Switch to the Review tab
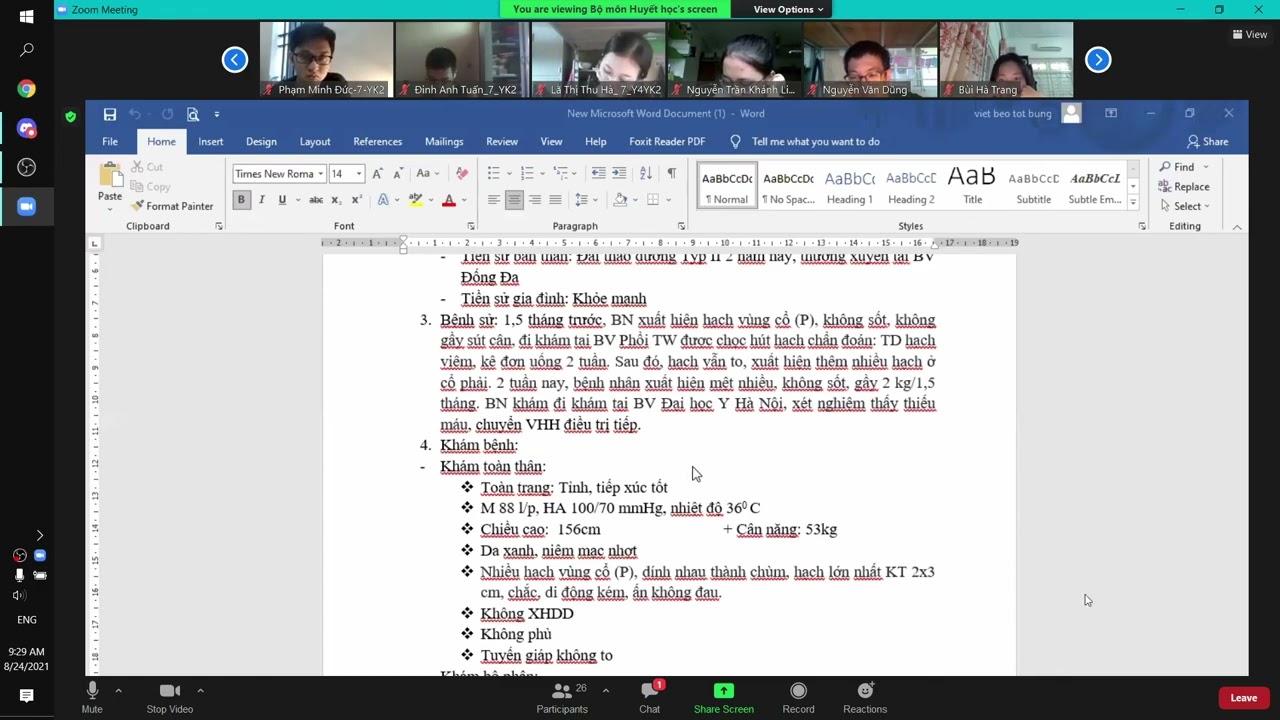Image resolution: width=1280 pixels, height=720 pixels. (502, 142)
